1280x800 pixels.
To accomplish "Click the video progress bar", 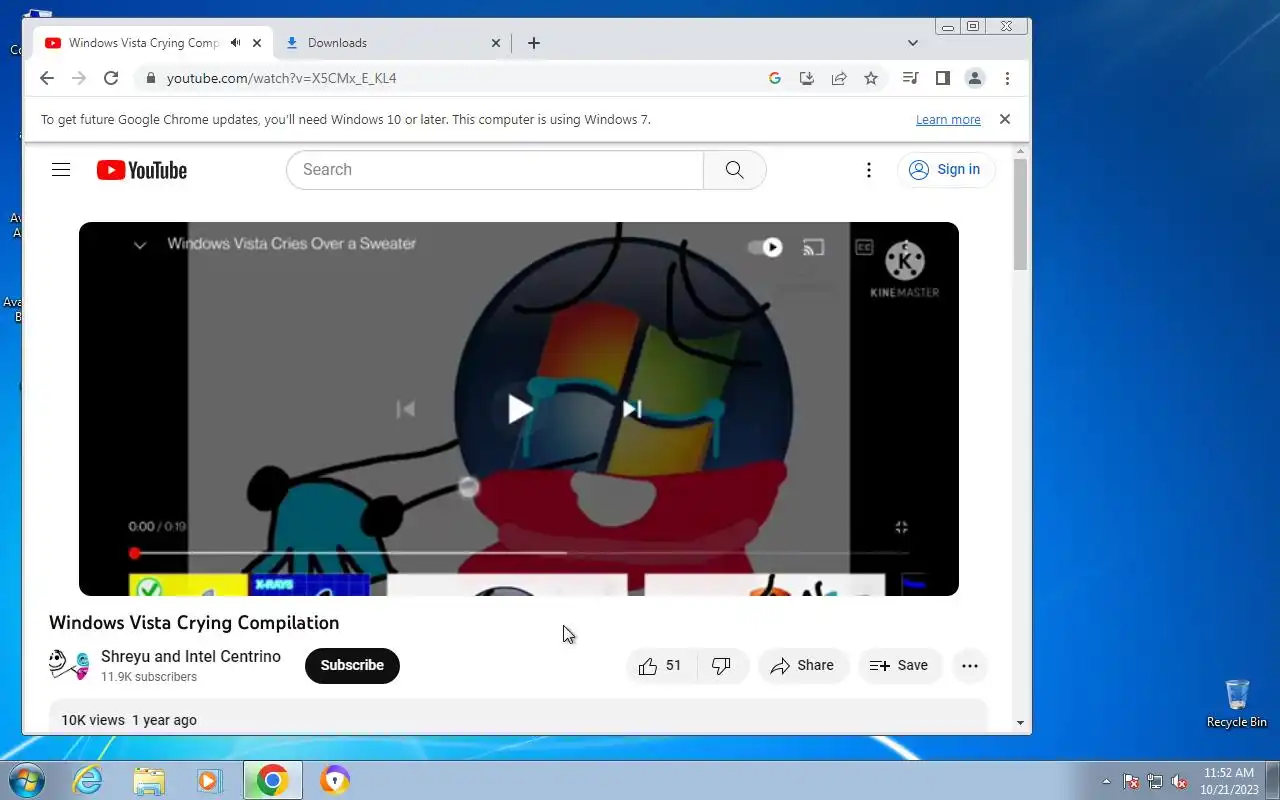I will tap(520, 553).
